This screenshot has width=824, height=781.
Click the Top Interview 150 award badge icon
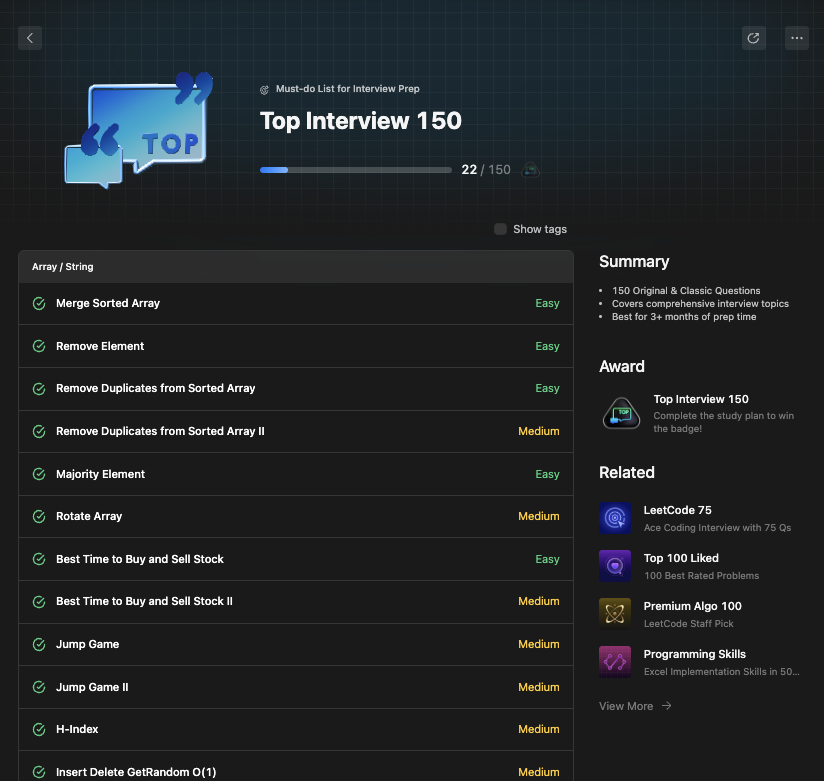[621, 413]
